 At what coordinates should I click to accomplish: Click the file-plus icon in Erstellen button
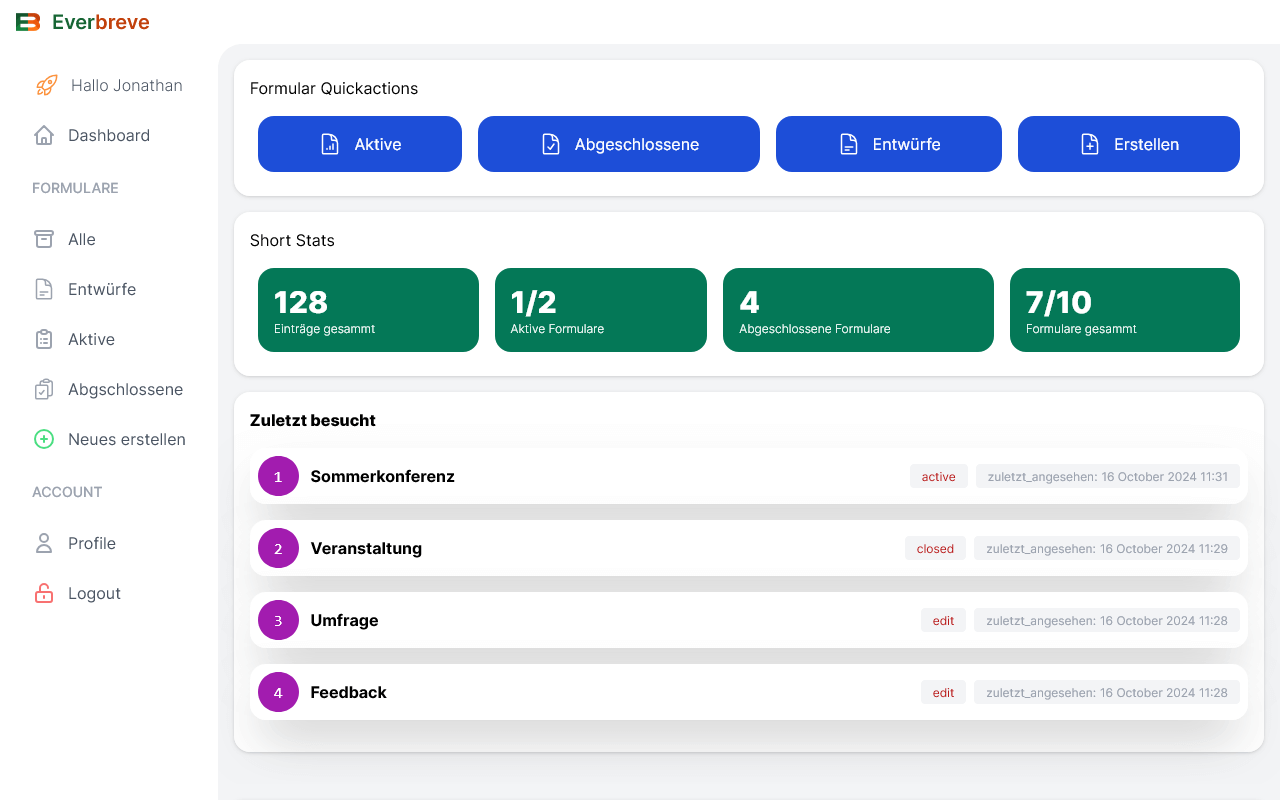click(1089, 144)
